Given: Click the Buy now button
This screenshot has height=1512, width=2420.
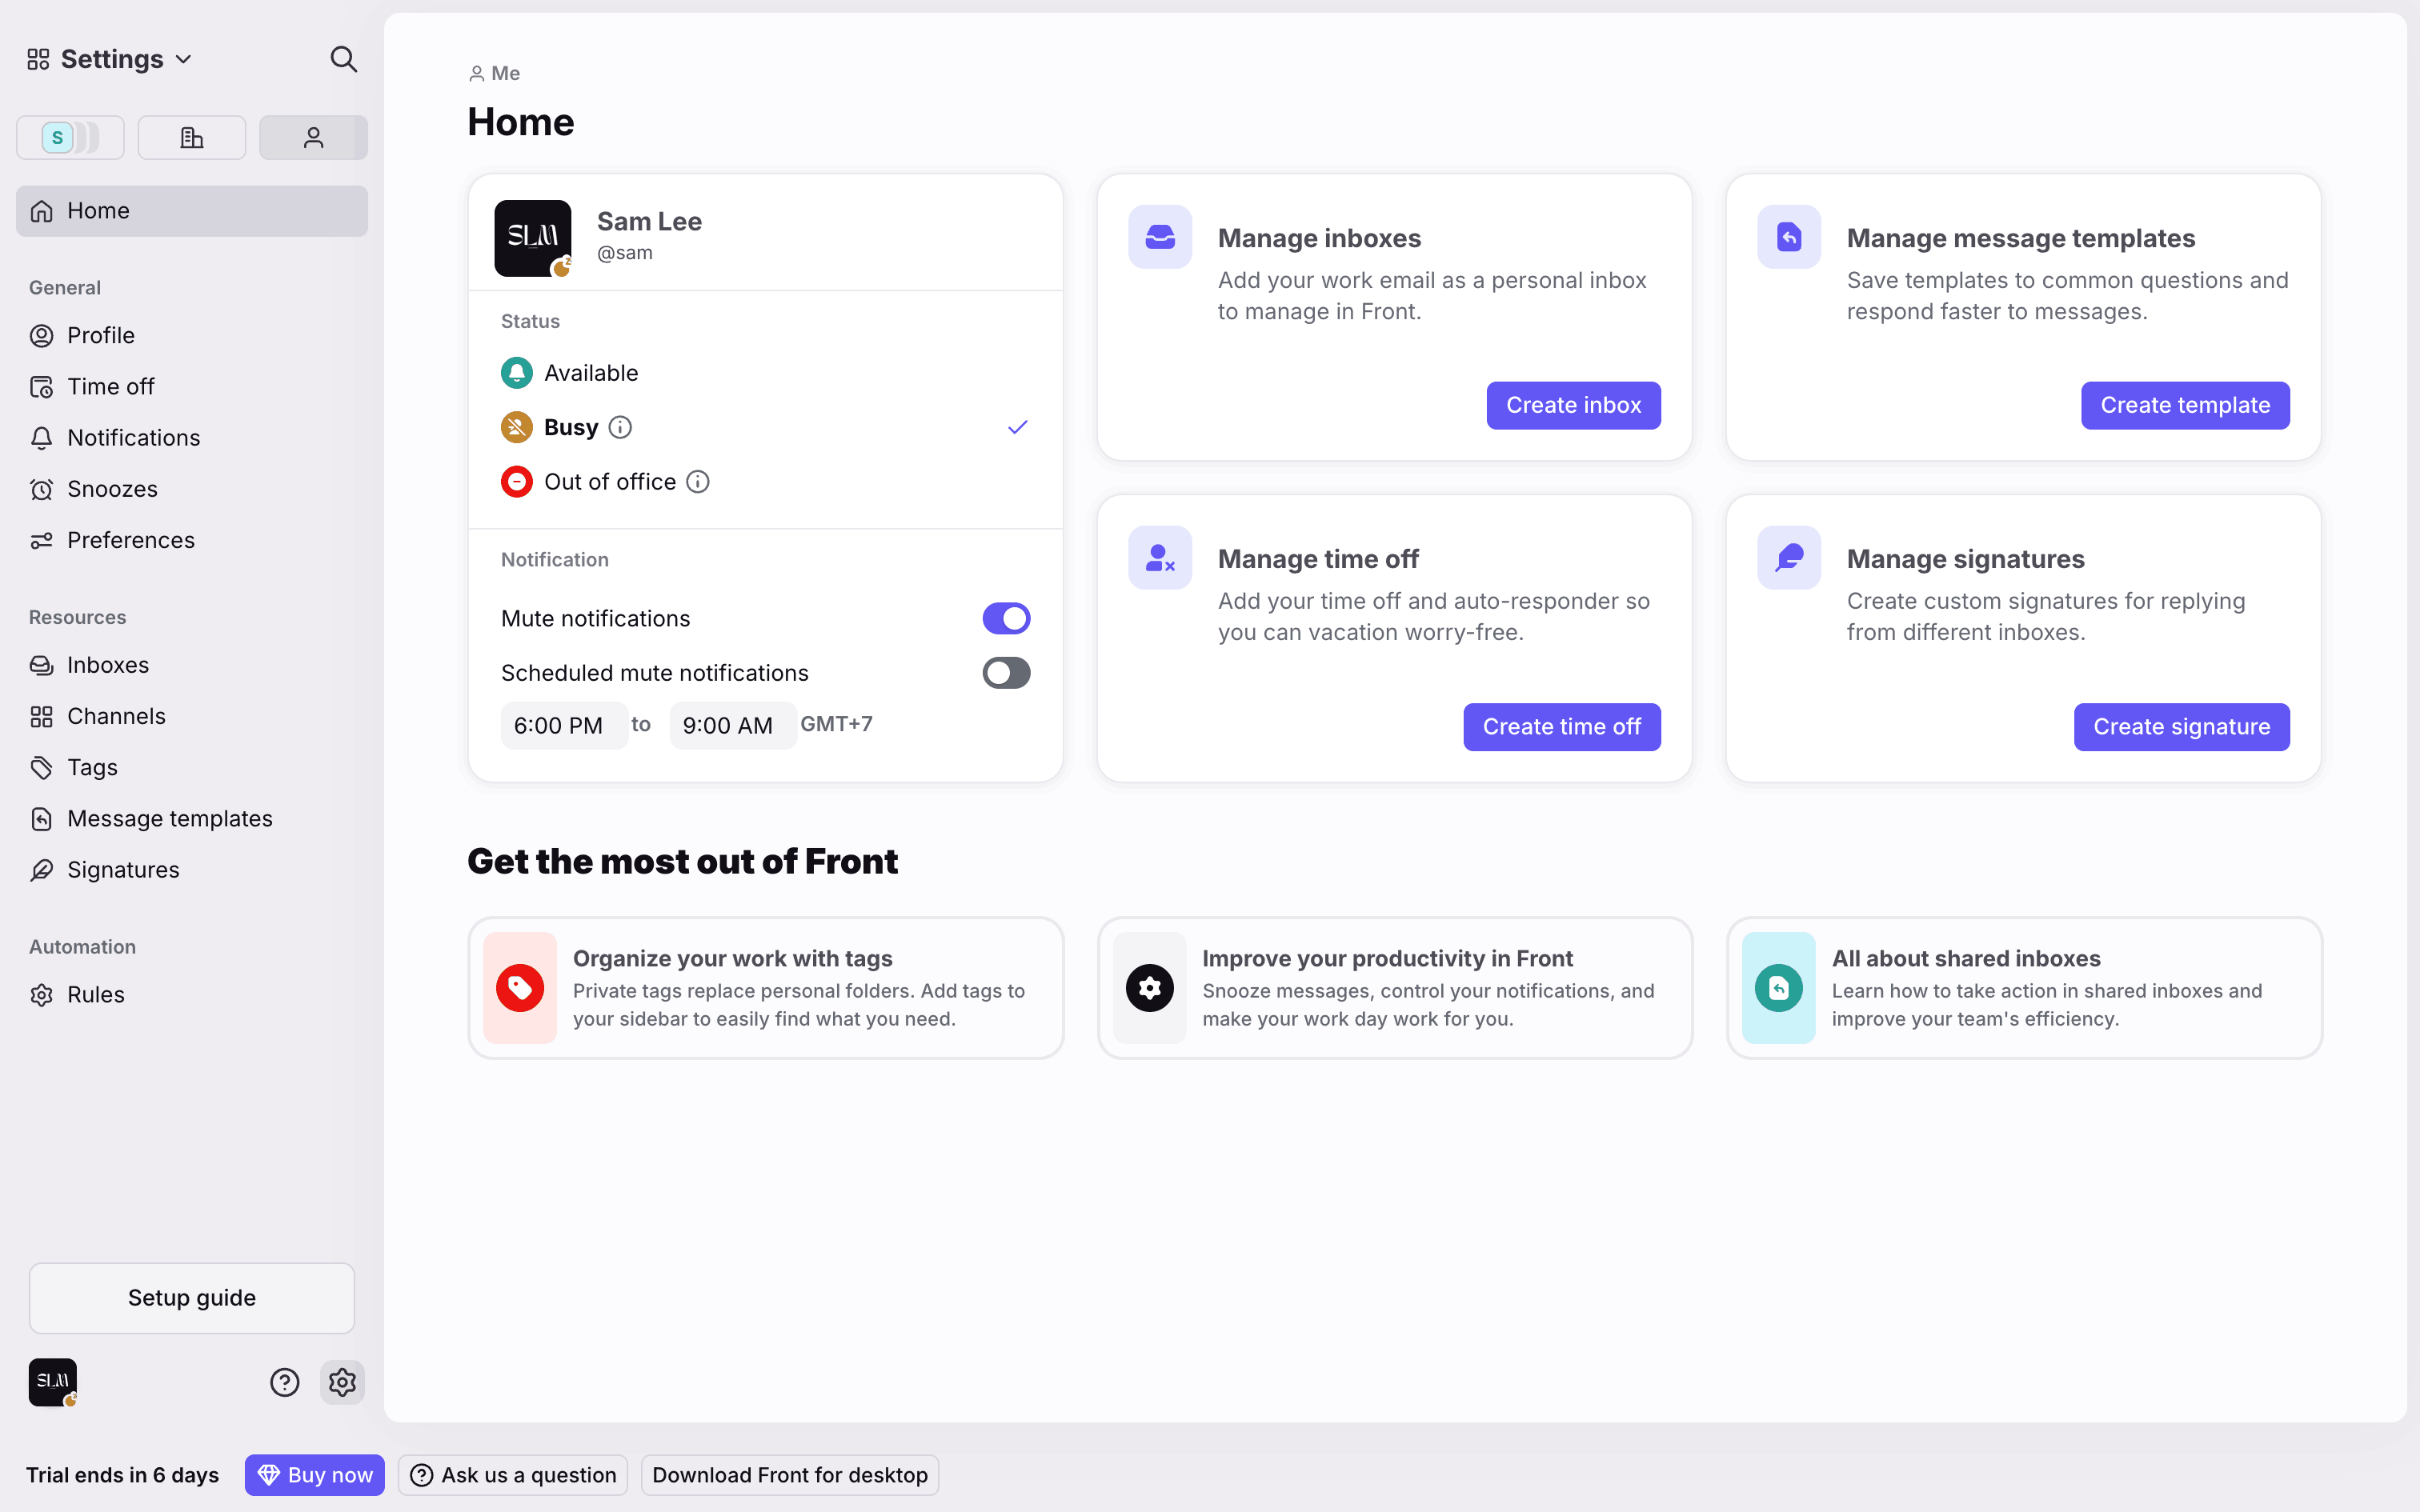Looking at the screenshot, I should coord(314,1475).
